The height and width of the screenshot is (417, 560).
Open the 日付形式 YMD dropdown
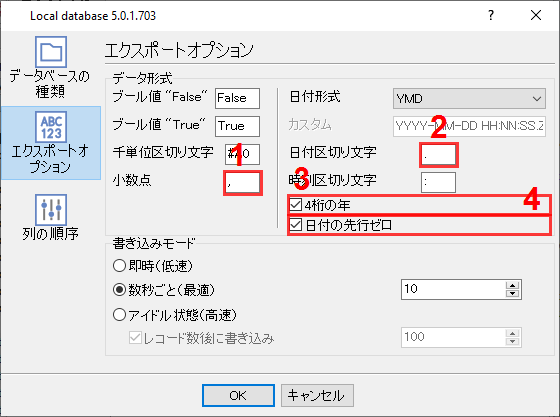point(469,99)
